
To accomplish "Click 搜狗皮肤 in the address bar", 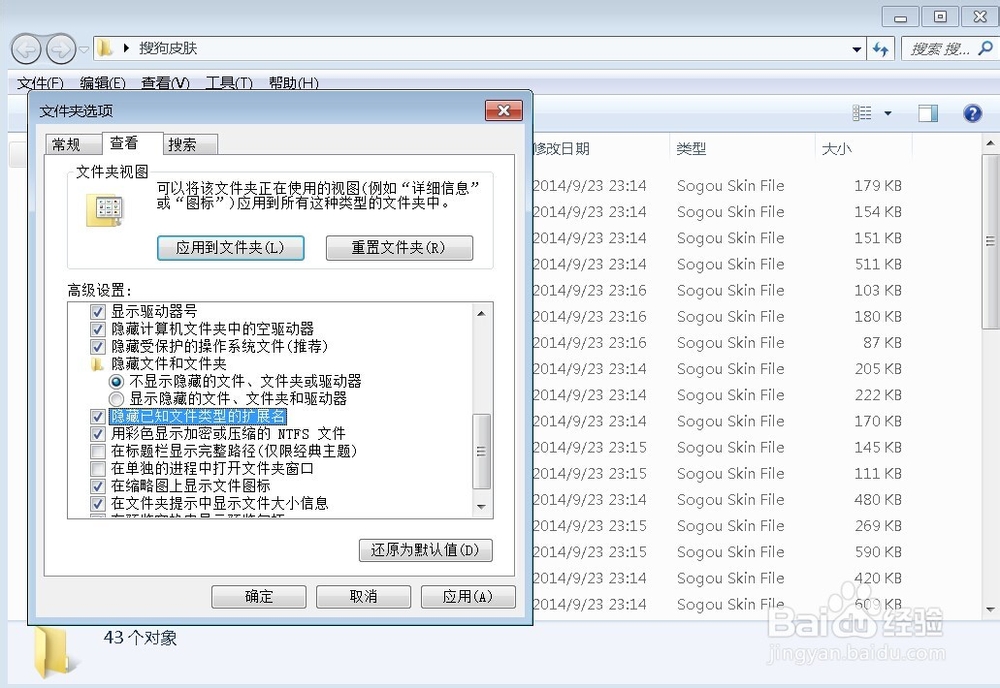I will pos(168,48).
